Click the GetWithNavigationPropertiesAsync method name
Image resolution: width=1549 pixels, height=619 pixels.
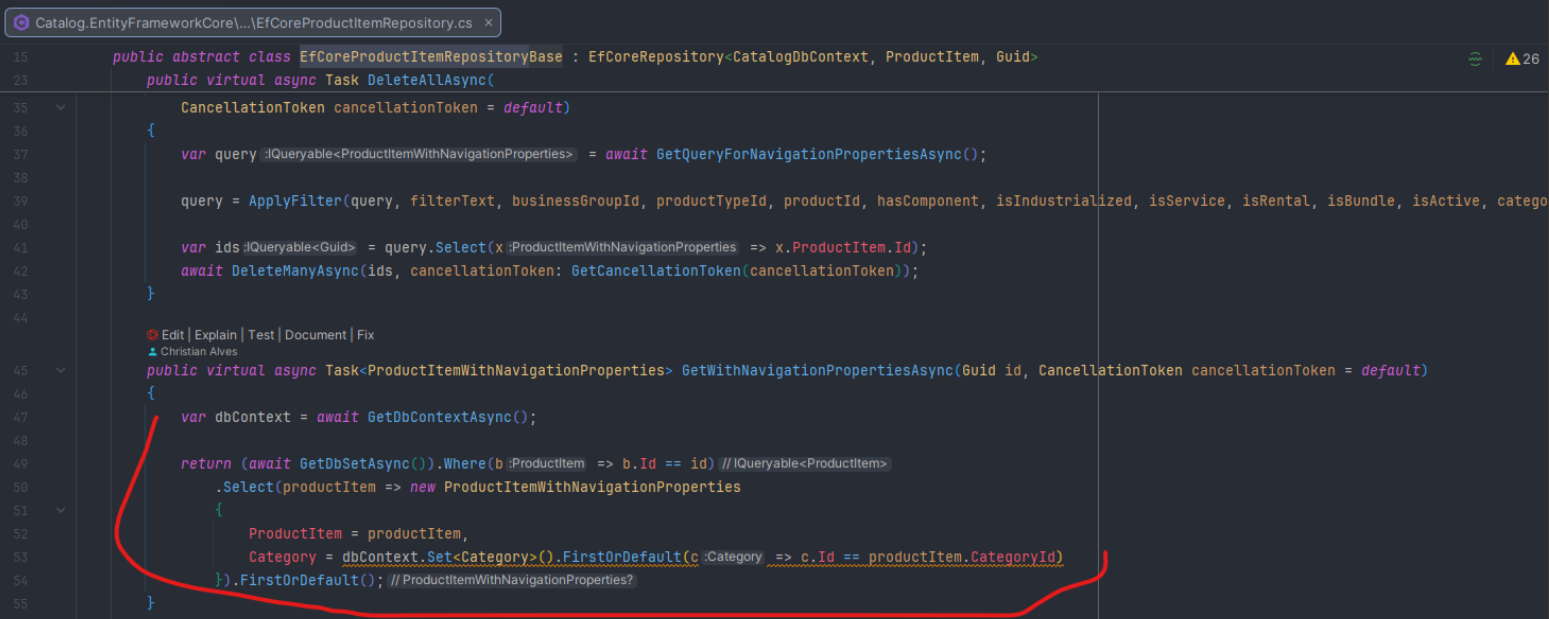pyautogui.click(x=817, y=370)
